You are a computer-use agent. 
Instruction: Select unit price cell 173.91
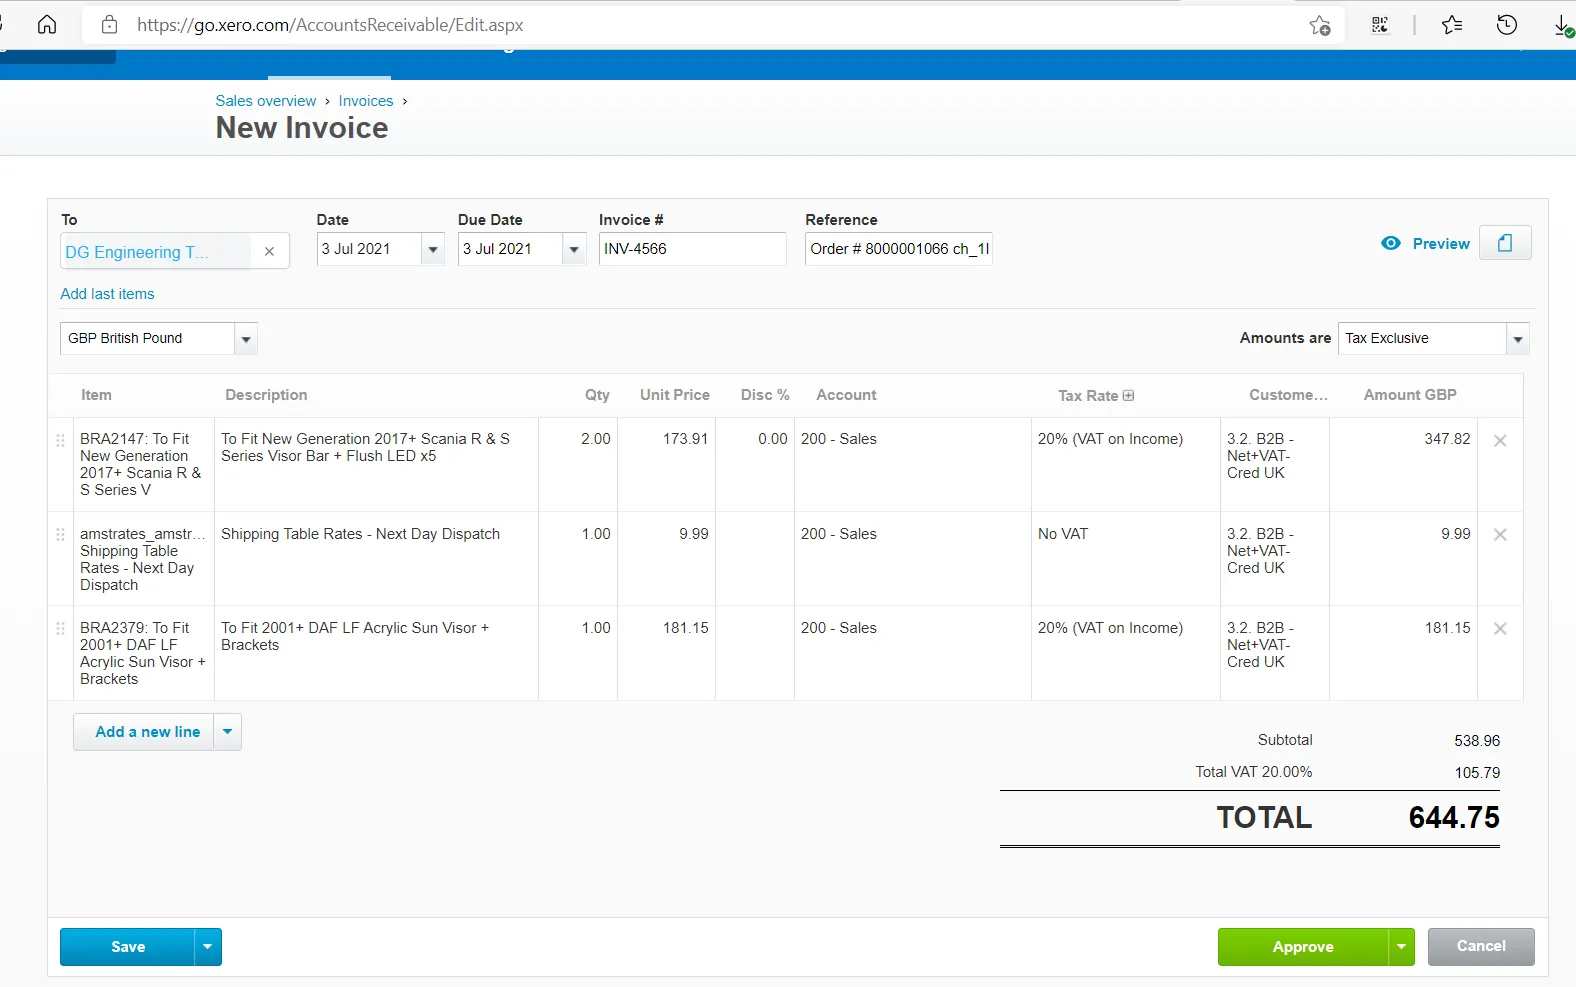(666, 465)
